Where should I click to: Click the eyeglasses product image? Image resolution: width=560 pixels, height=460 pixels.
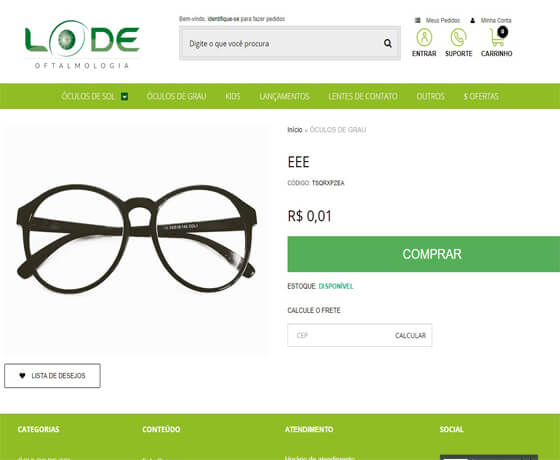pos(136,240)
